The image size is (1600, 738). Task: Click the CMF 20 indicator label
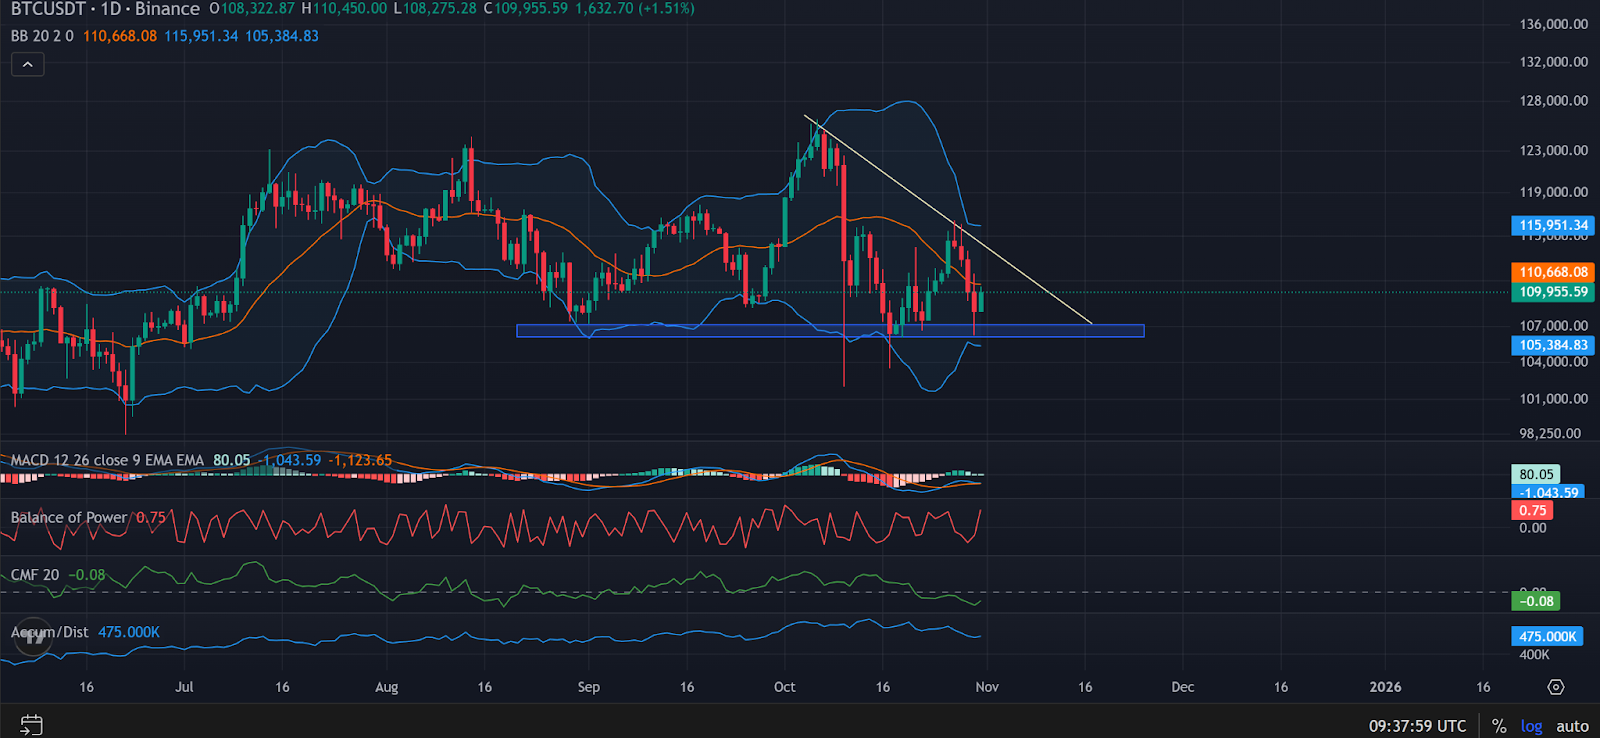[x=35, y=575]
